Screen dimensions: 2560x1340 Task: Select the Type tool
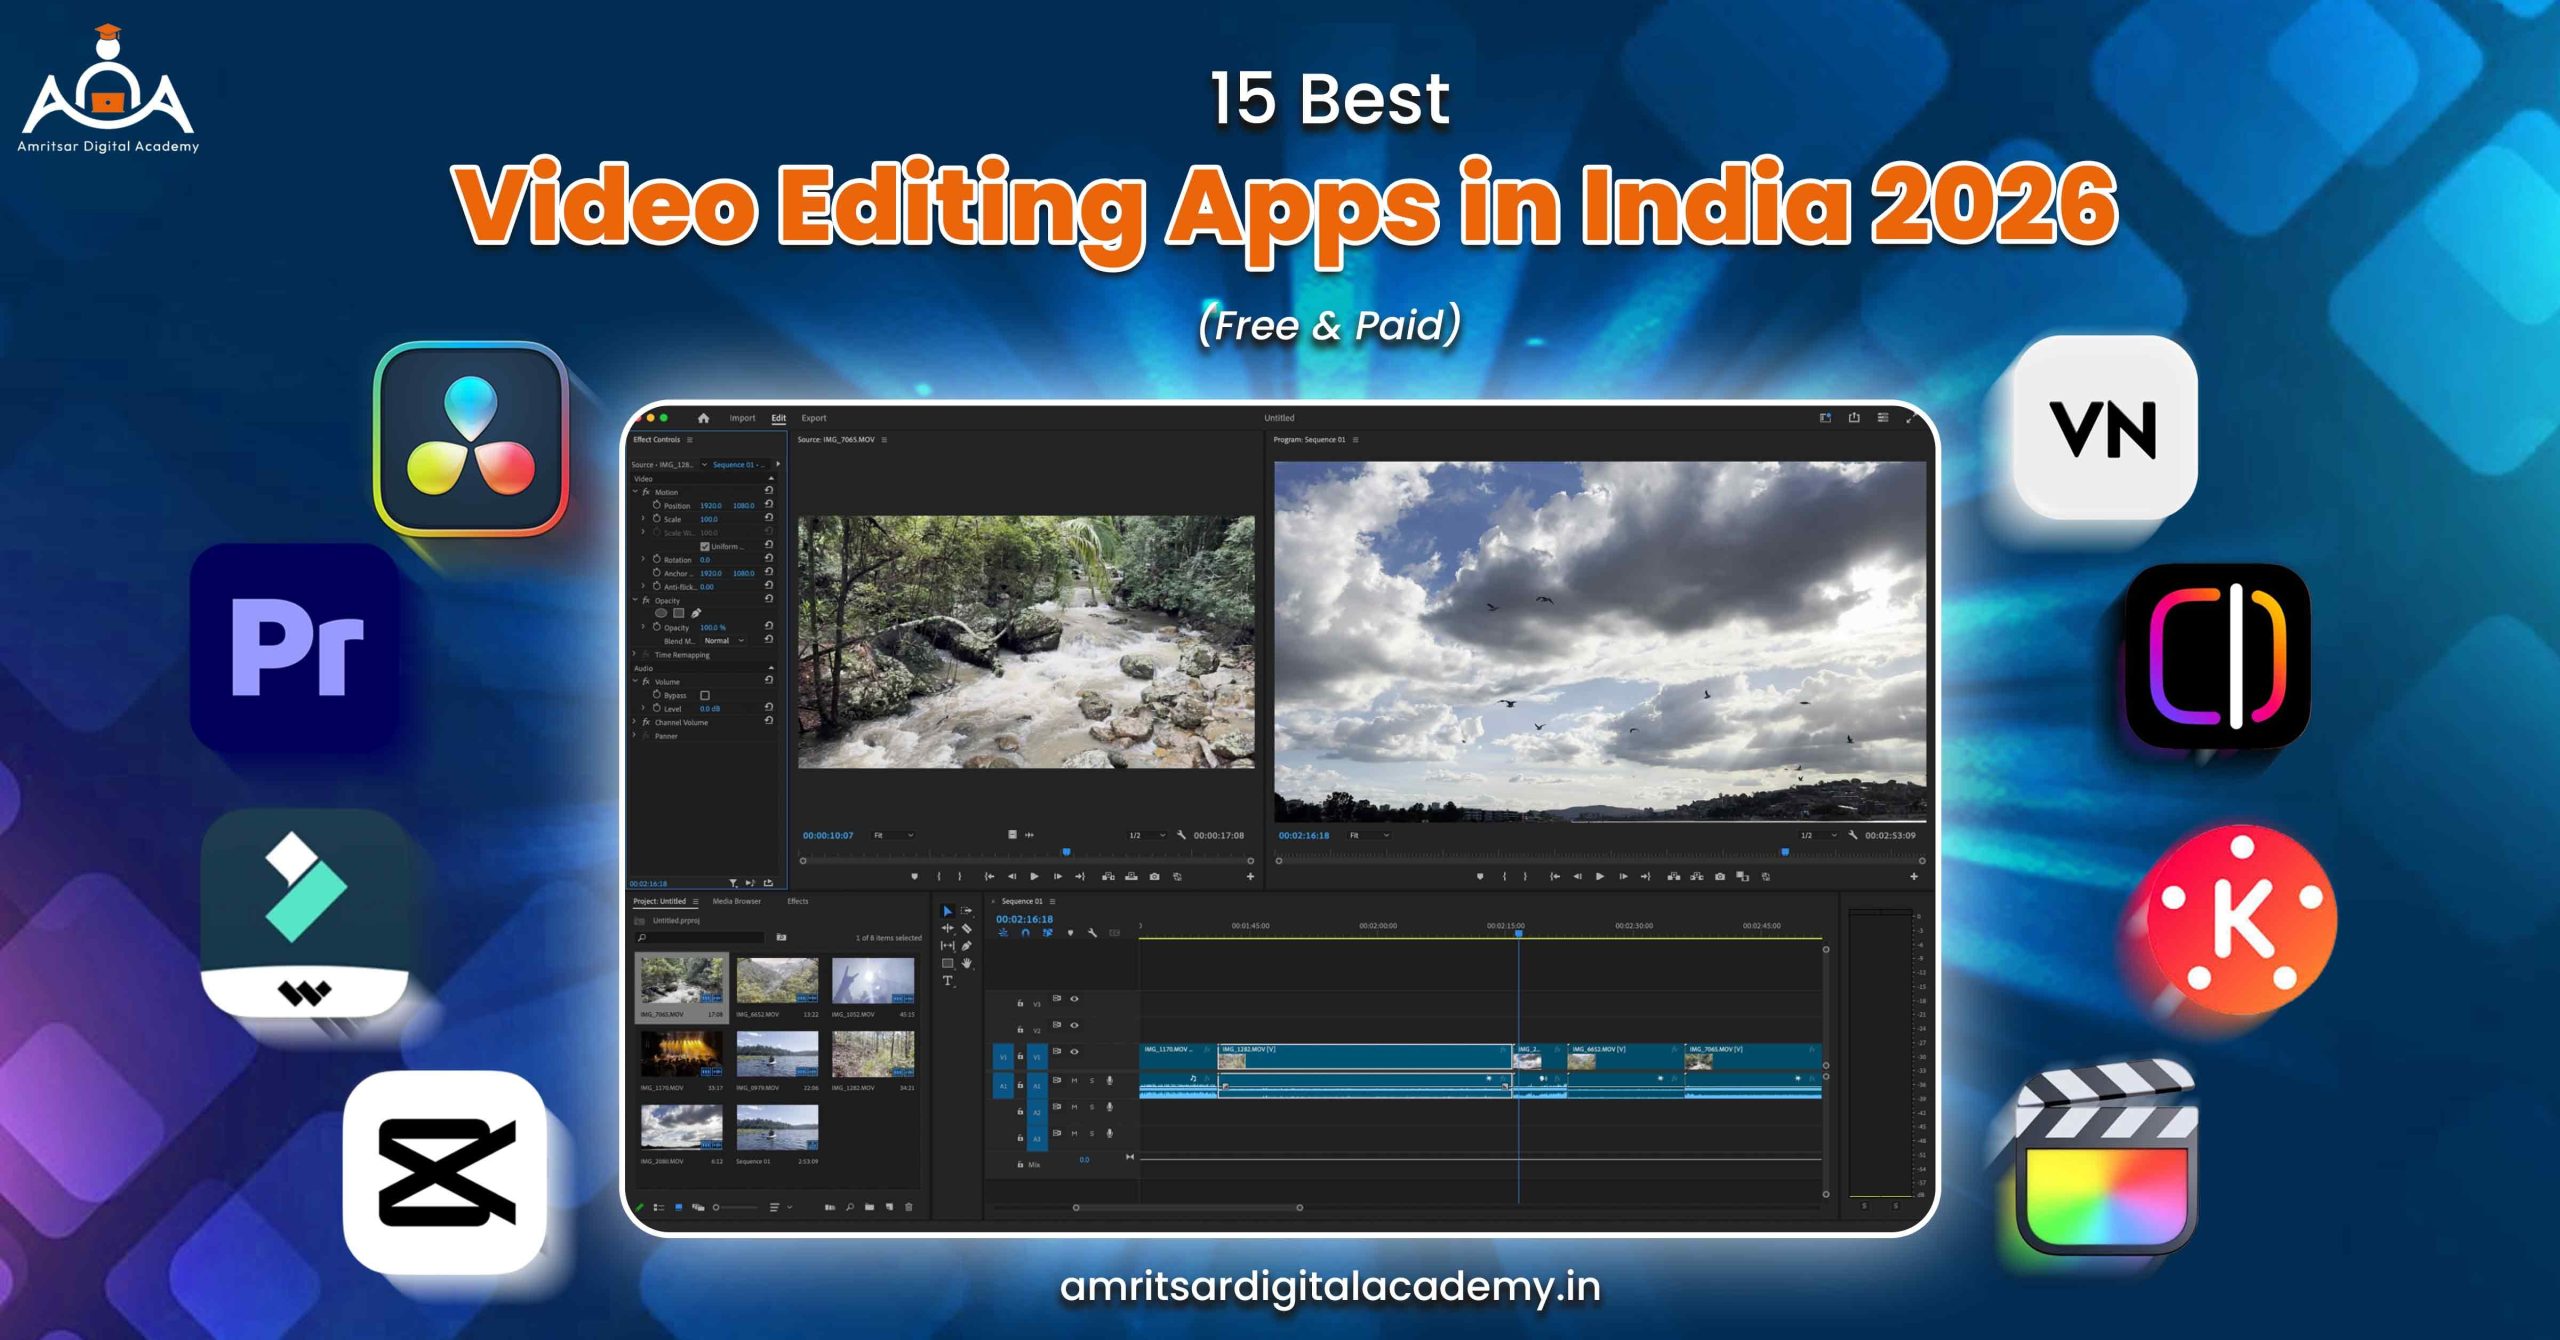[947, 981]
